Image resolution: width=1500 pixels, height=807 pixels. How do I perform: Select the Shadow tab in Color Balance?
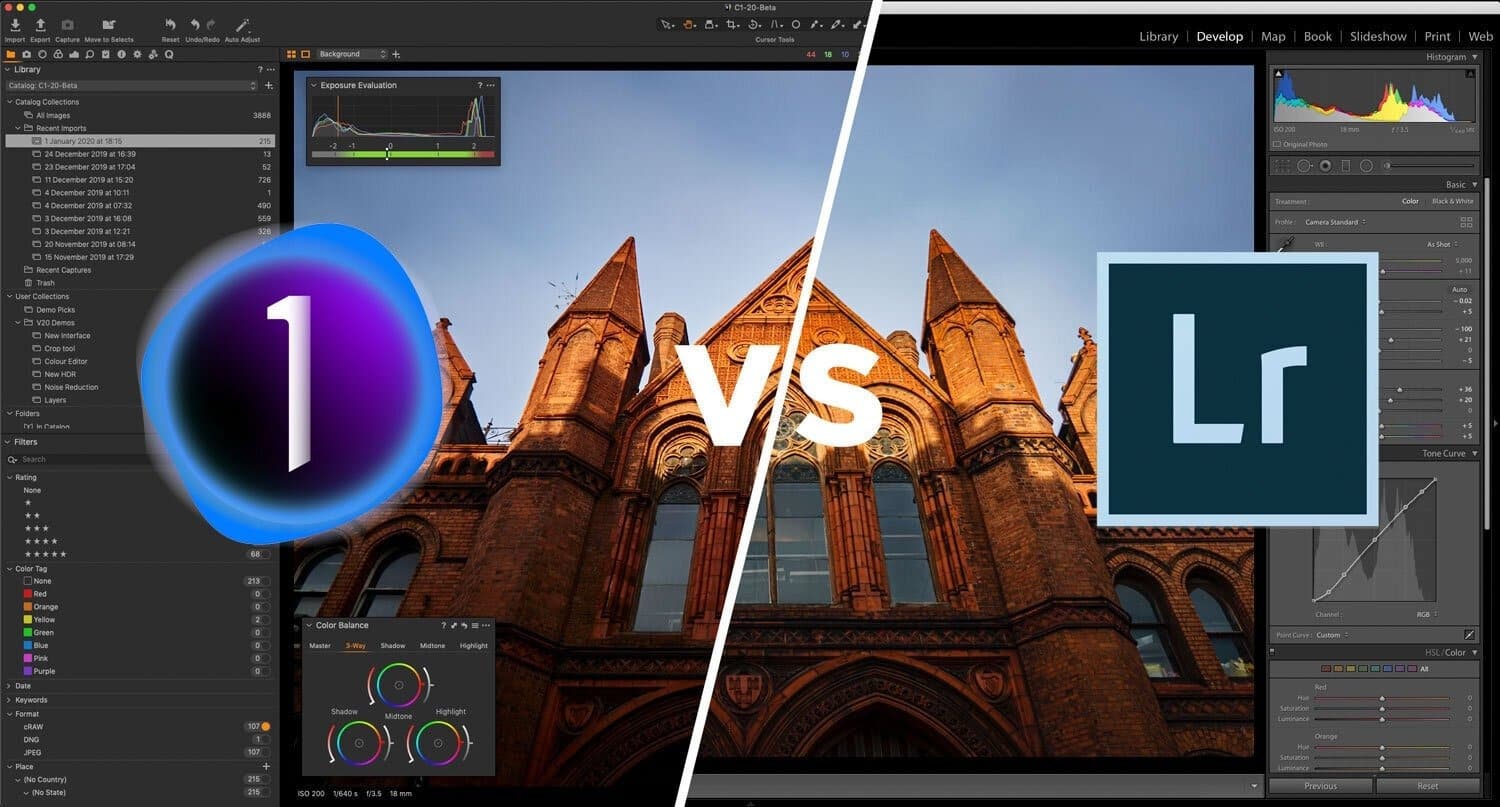(x=392, y=645)
